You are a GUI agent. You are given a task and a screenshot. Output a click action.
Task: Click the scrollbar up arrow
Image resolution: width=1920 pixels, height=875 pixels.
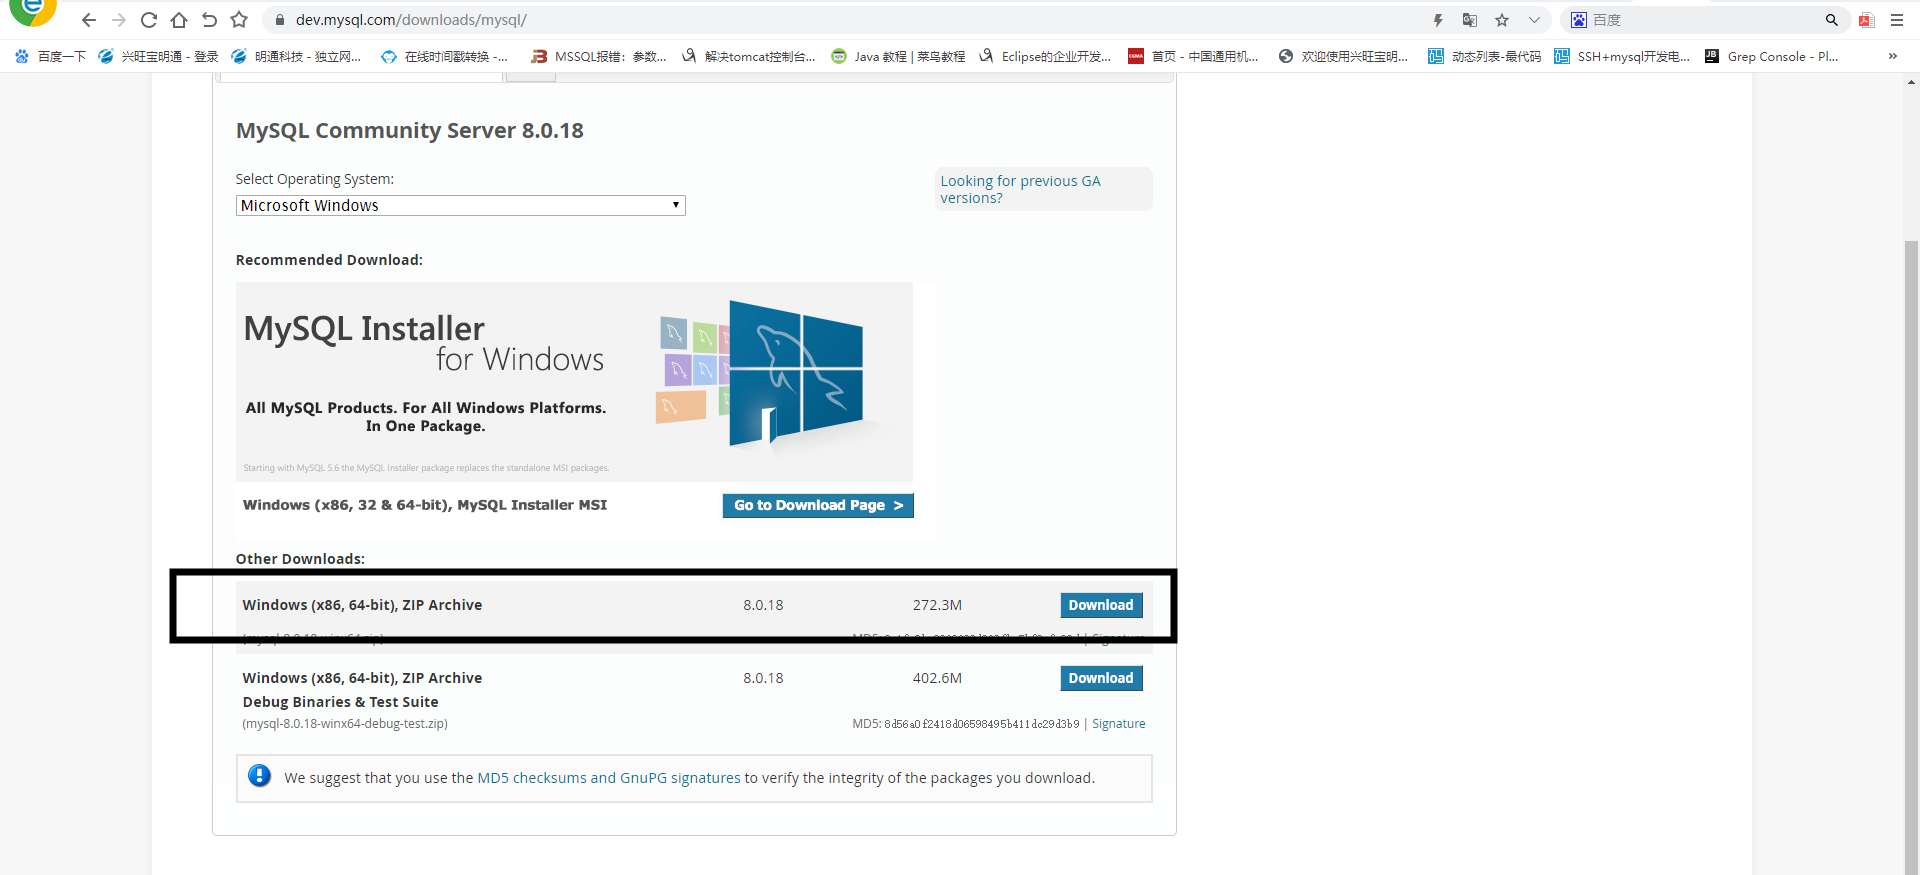[1911, 82]
